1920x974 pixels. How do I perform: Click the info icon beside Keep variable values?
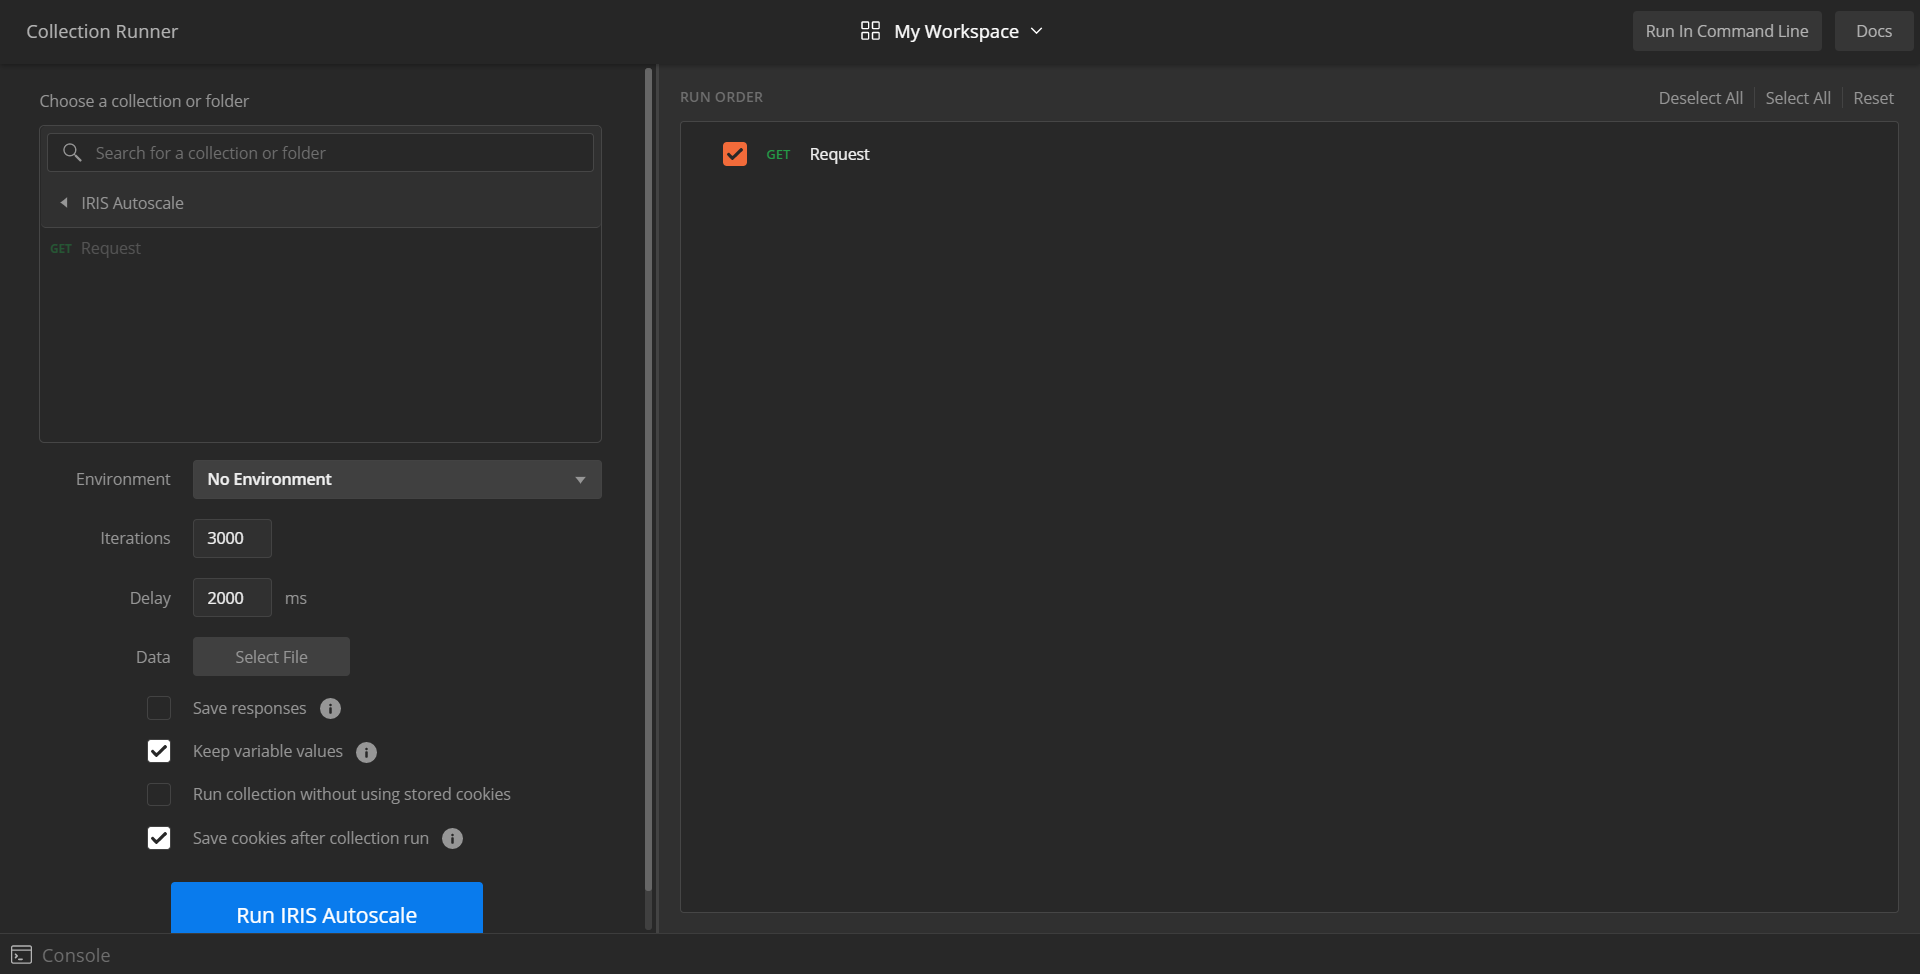(367, 753)
